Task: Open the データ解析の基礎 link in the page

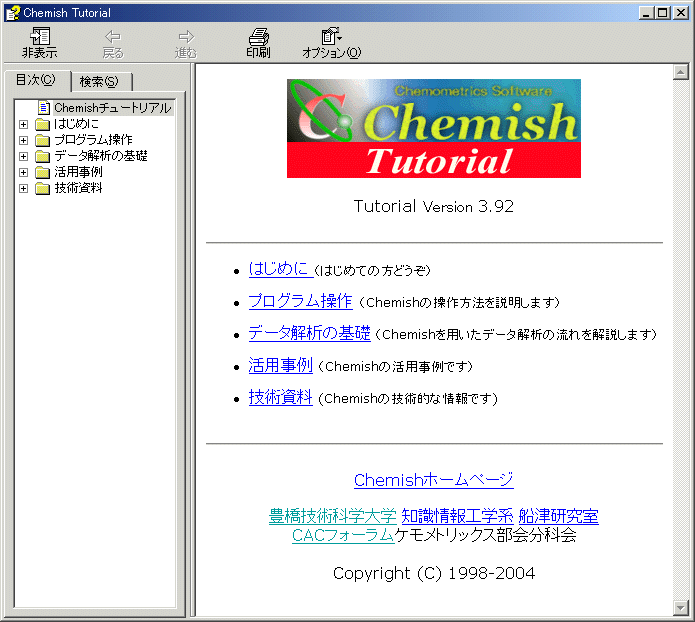Action: click(309, 333)
